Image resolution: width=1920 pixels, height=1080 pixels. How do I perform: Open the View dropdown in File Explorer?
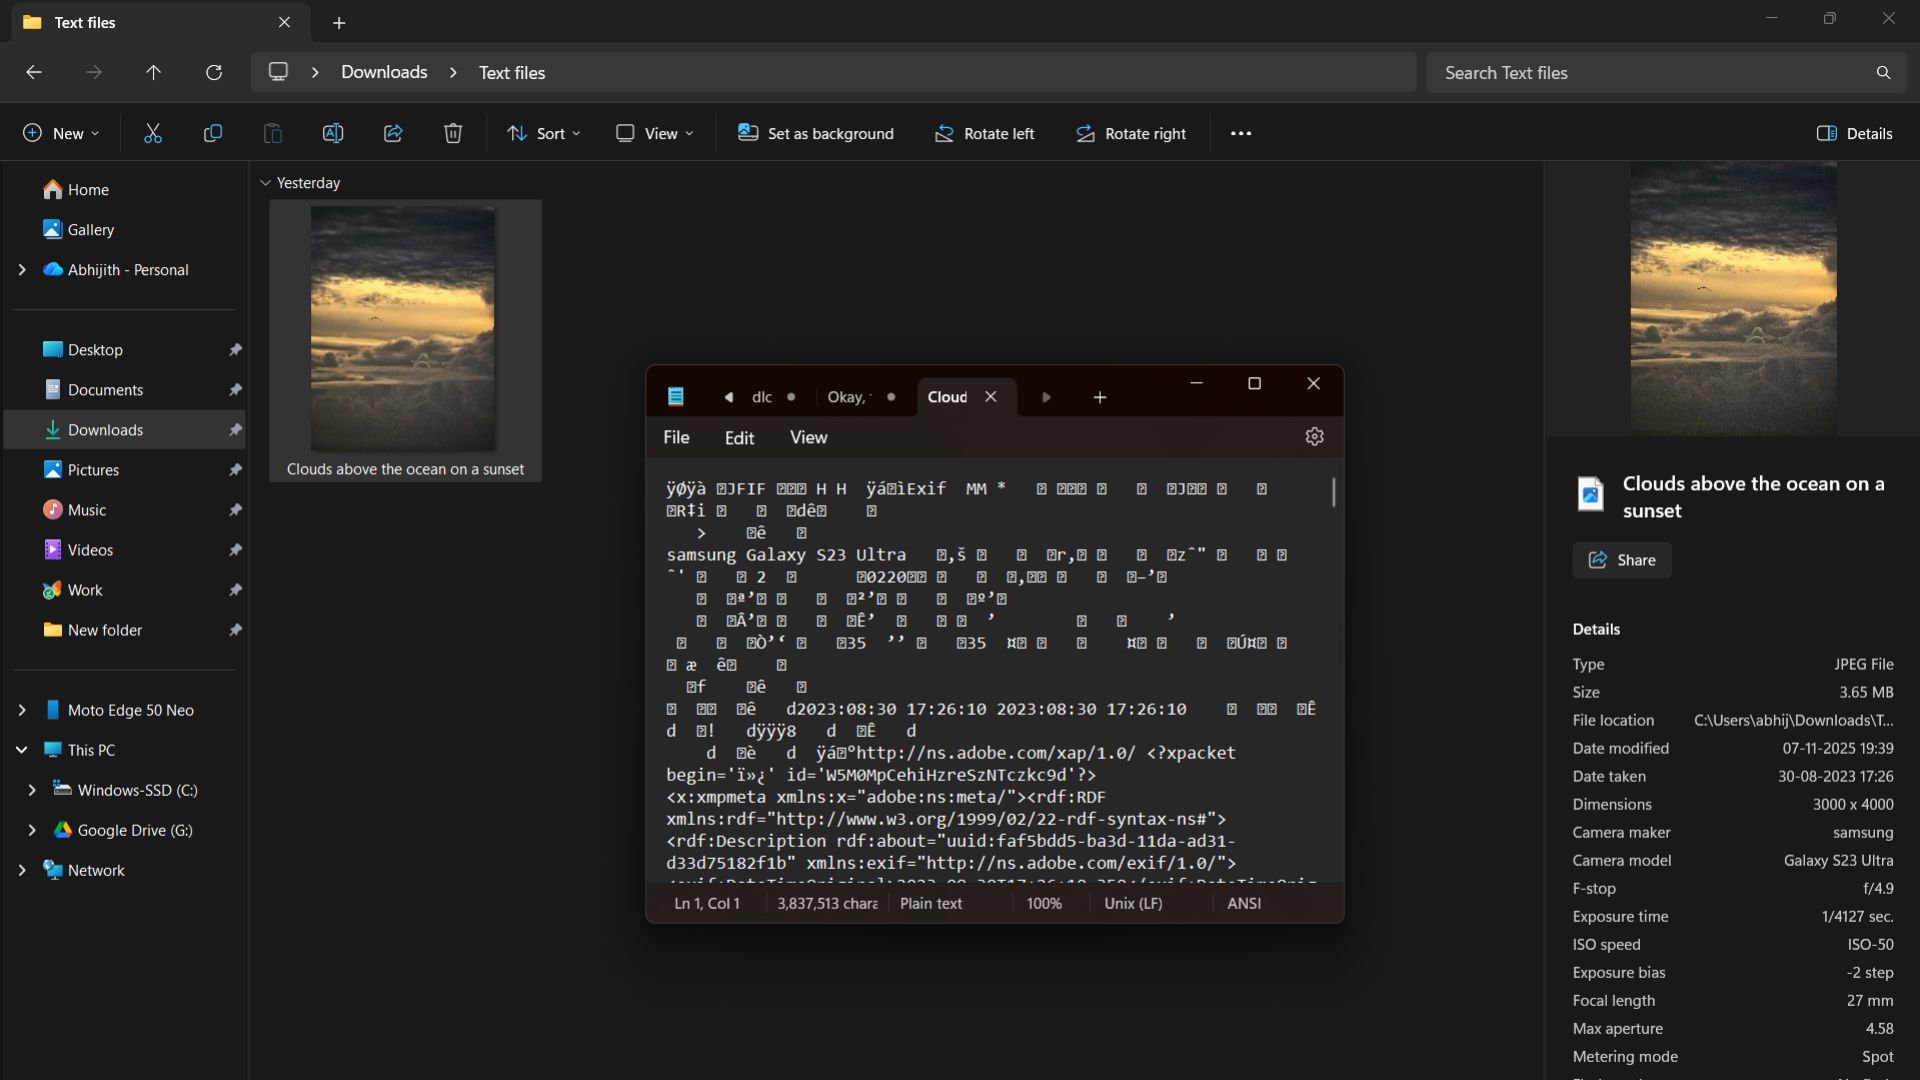click(655, 133)
